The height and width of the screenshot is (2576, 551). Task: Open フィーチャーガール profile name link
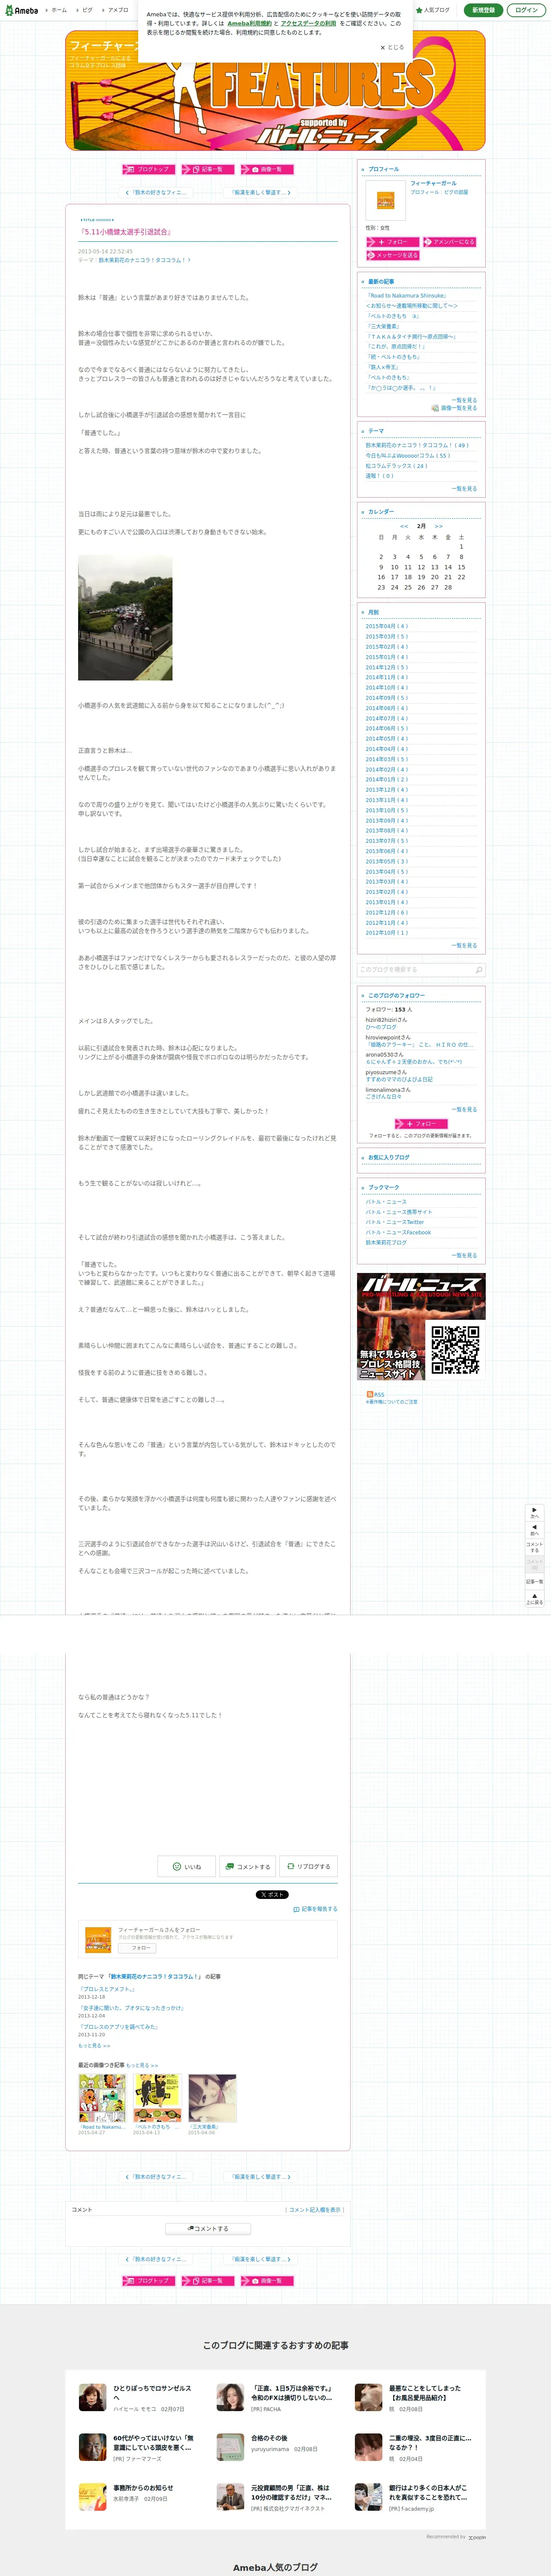pyautogui.click(x=433, y=183)
